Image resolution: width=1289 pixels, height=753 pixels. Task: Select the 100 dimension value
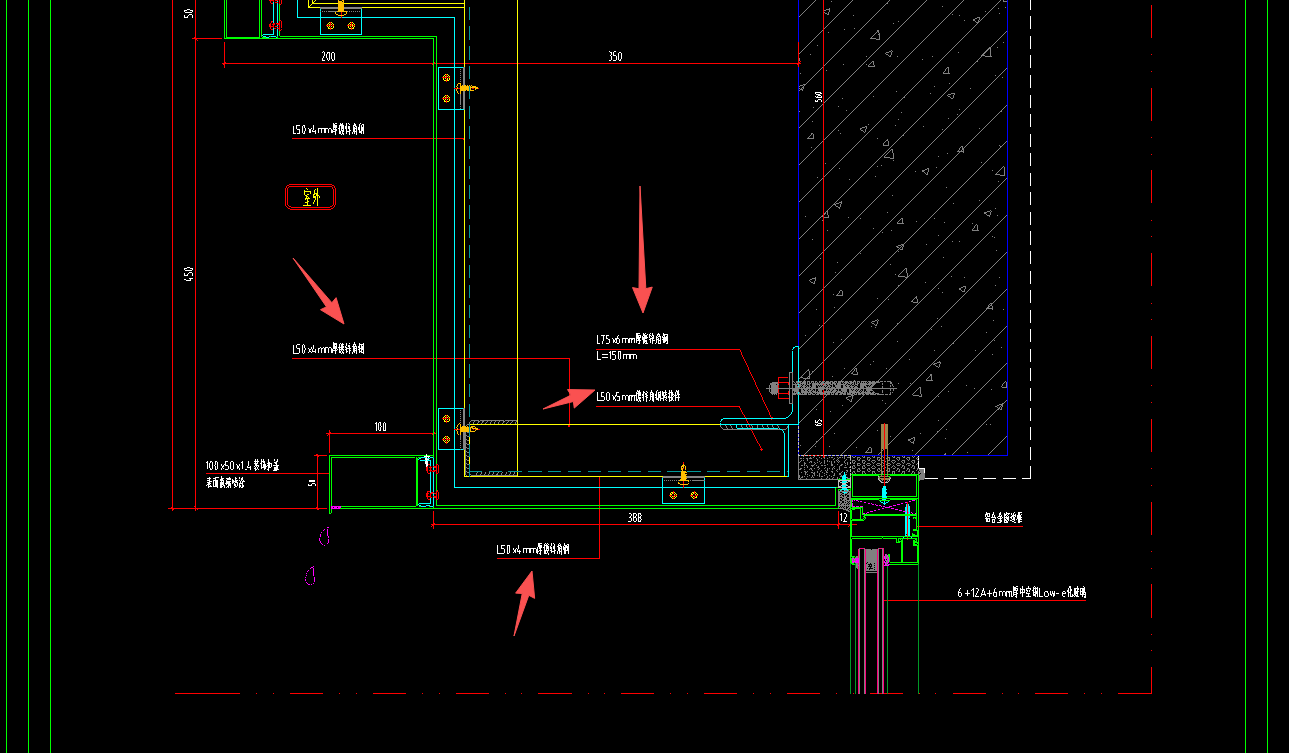[x=380, y=427]
